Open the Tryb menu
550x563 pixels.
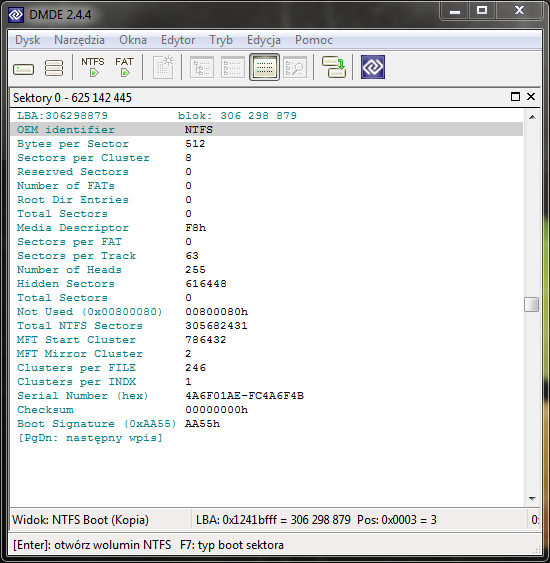(x=221, y=40)
